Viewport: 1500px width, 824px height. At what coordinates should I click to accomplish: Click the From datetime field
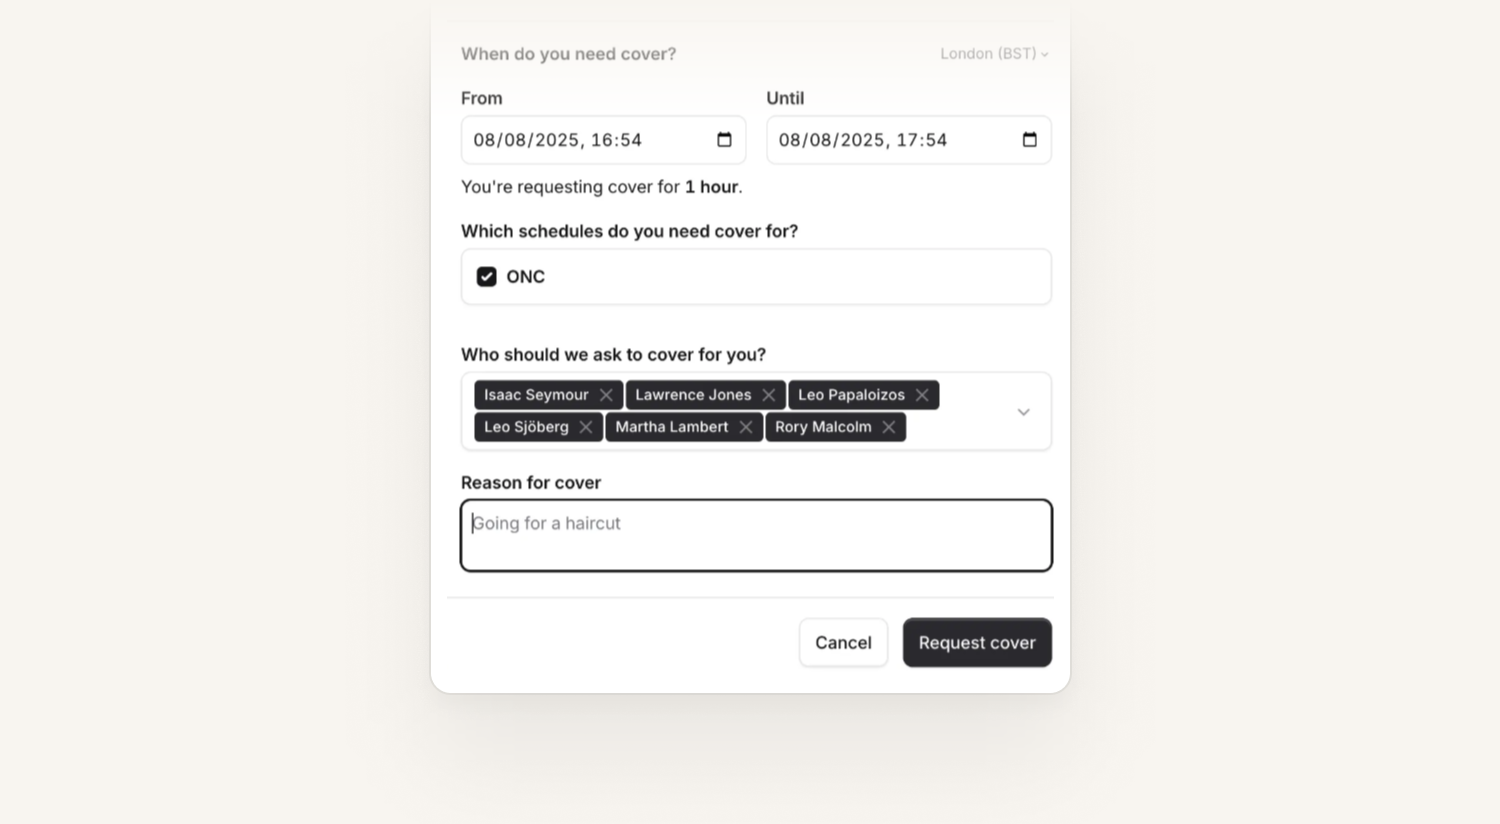pos(603,140)
